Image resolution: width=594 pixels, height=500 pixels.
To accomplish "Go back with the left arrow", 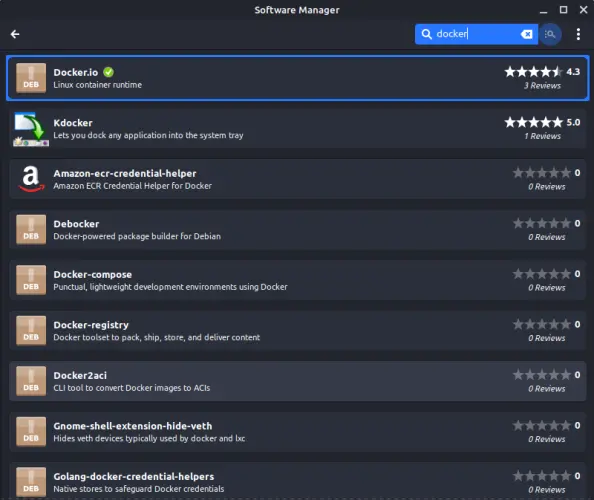I will [15, 34].
